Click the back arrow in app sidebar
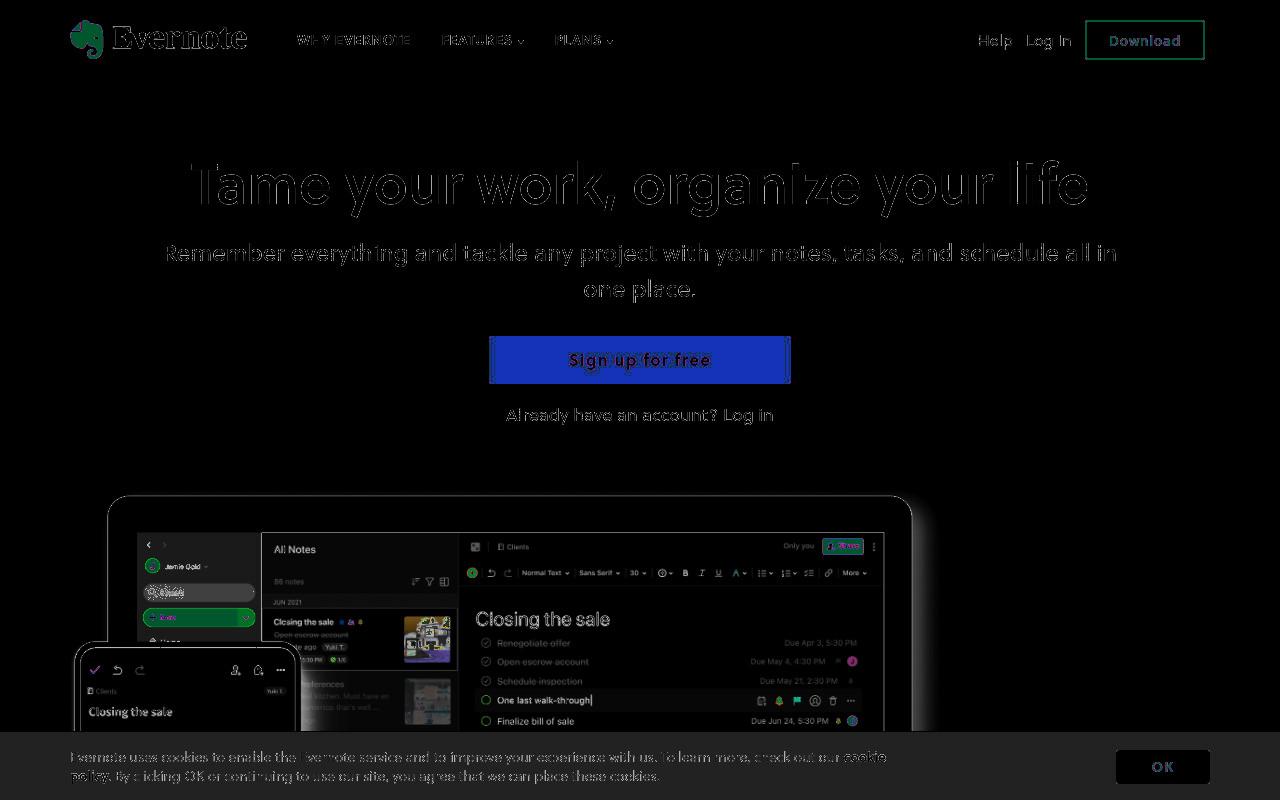This screenshot has height=800, width=1280. [149, 545]
